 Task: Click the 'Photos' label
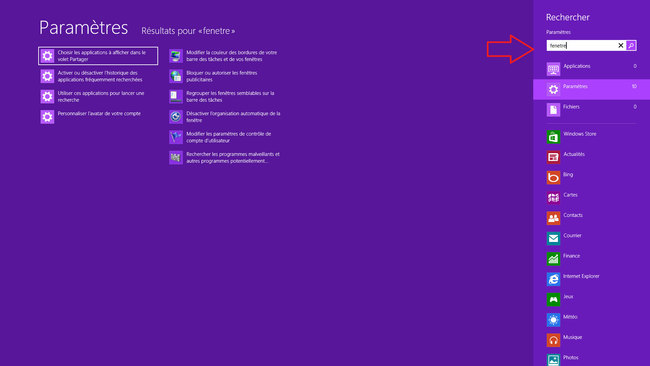570,357
